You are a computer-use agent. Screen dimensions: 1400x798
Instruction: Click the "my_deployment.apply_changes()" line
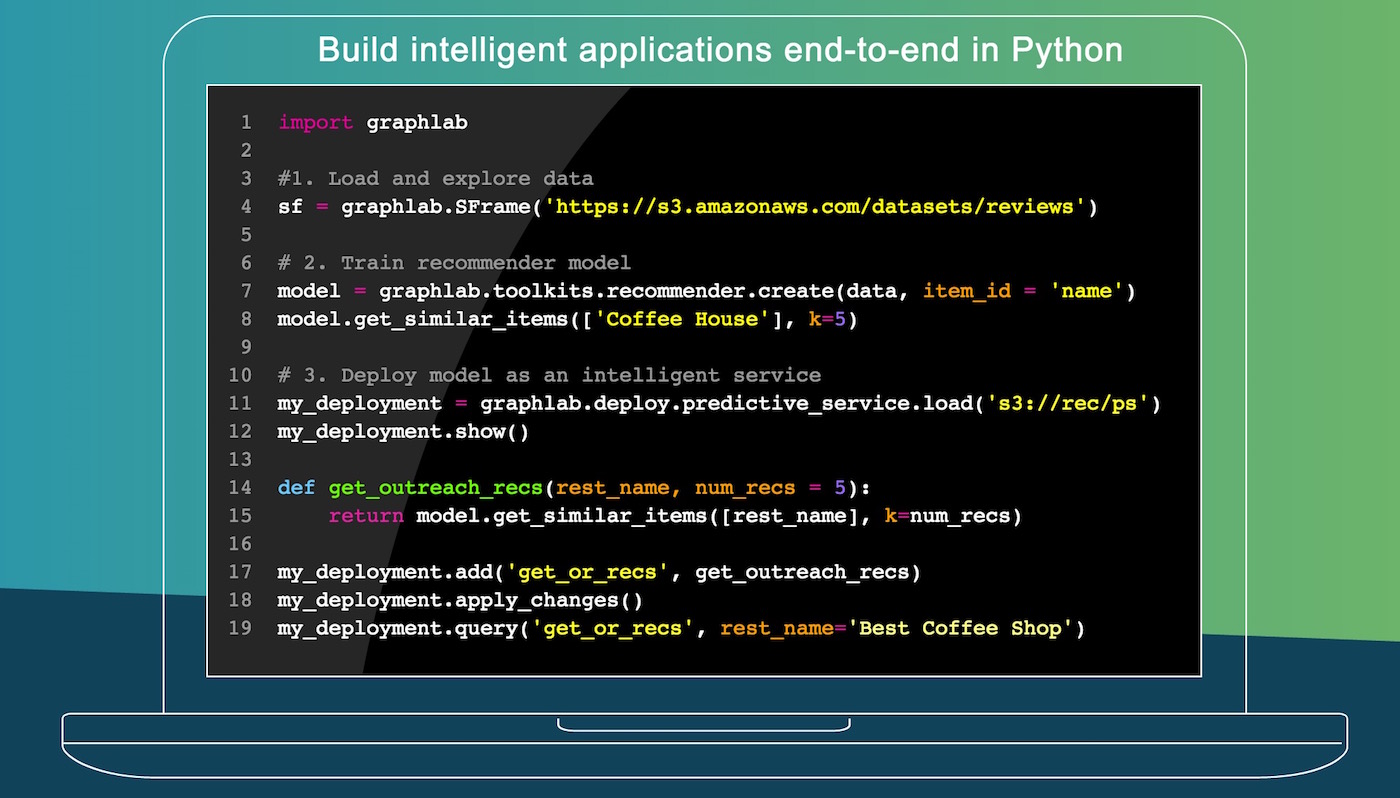point(461,600)
